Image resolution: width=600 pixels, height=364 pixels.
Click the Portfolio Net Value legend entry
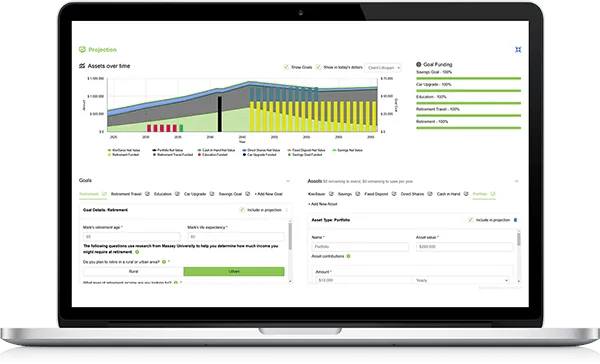click(168, 150)
